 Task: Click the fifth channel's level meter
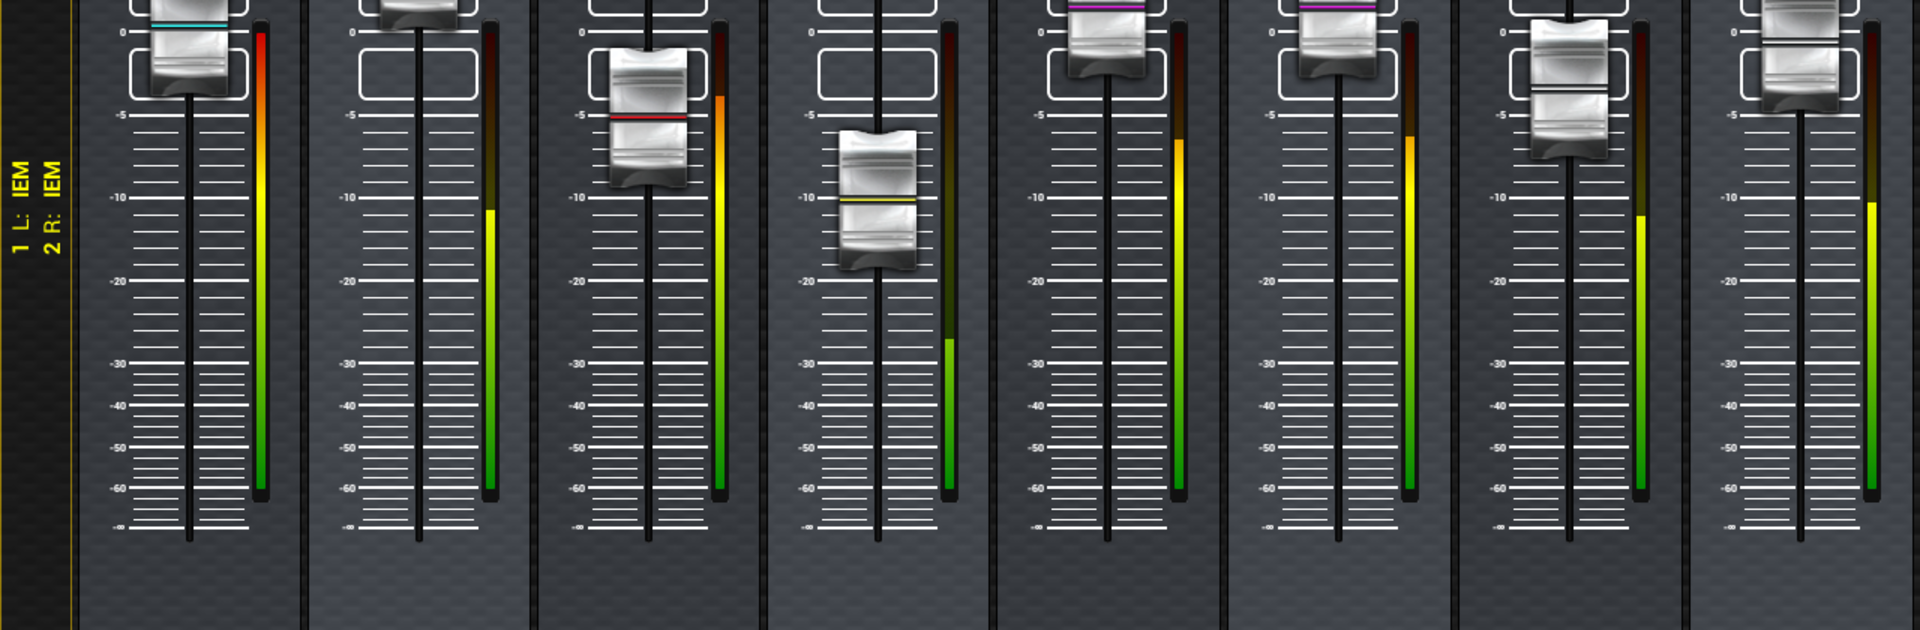point(1179,261)
